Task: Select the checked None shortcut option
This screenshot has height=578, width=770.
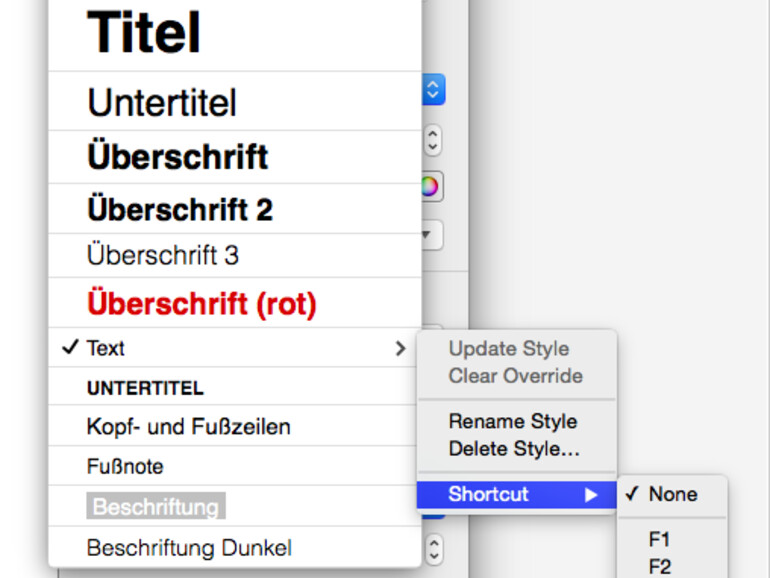Action: click(672, 494)
